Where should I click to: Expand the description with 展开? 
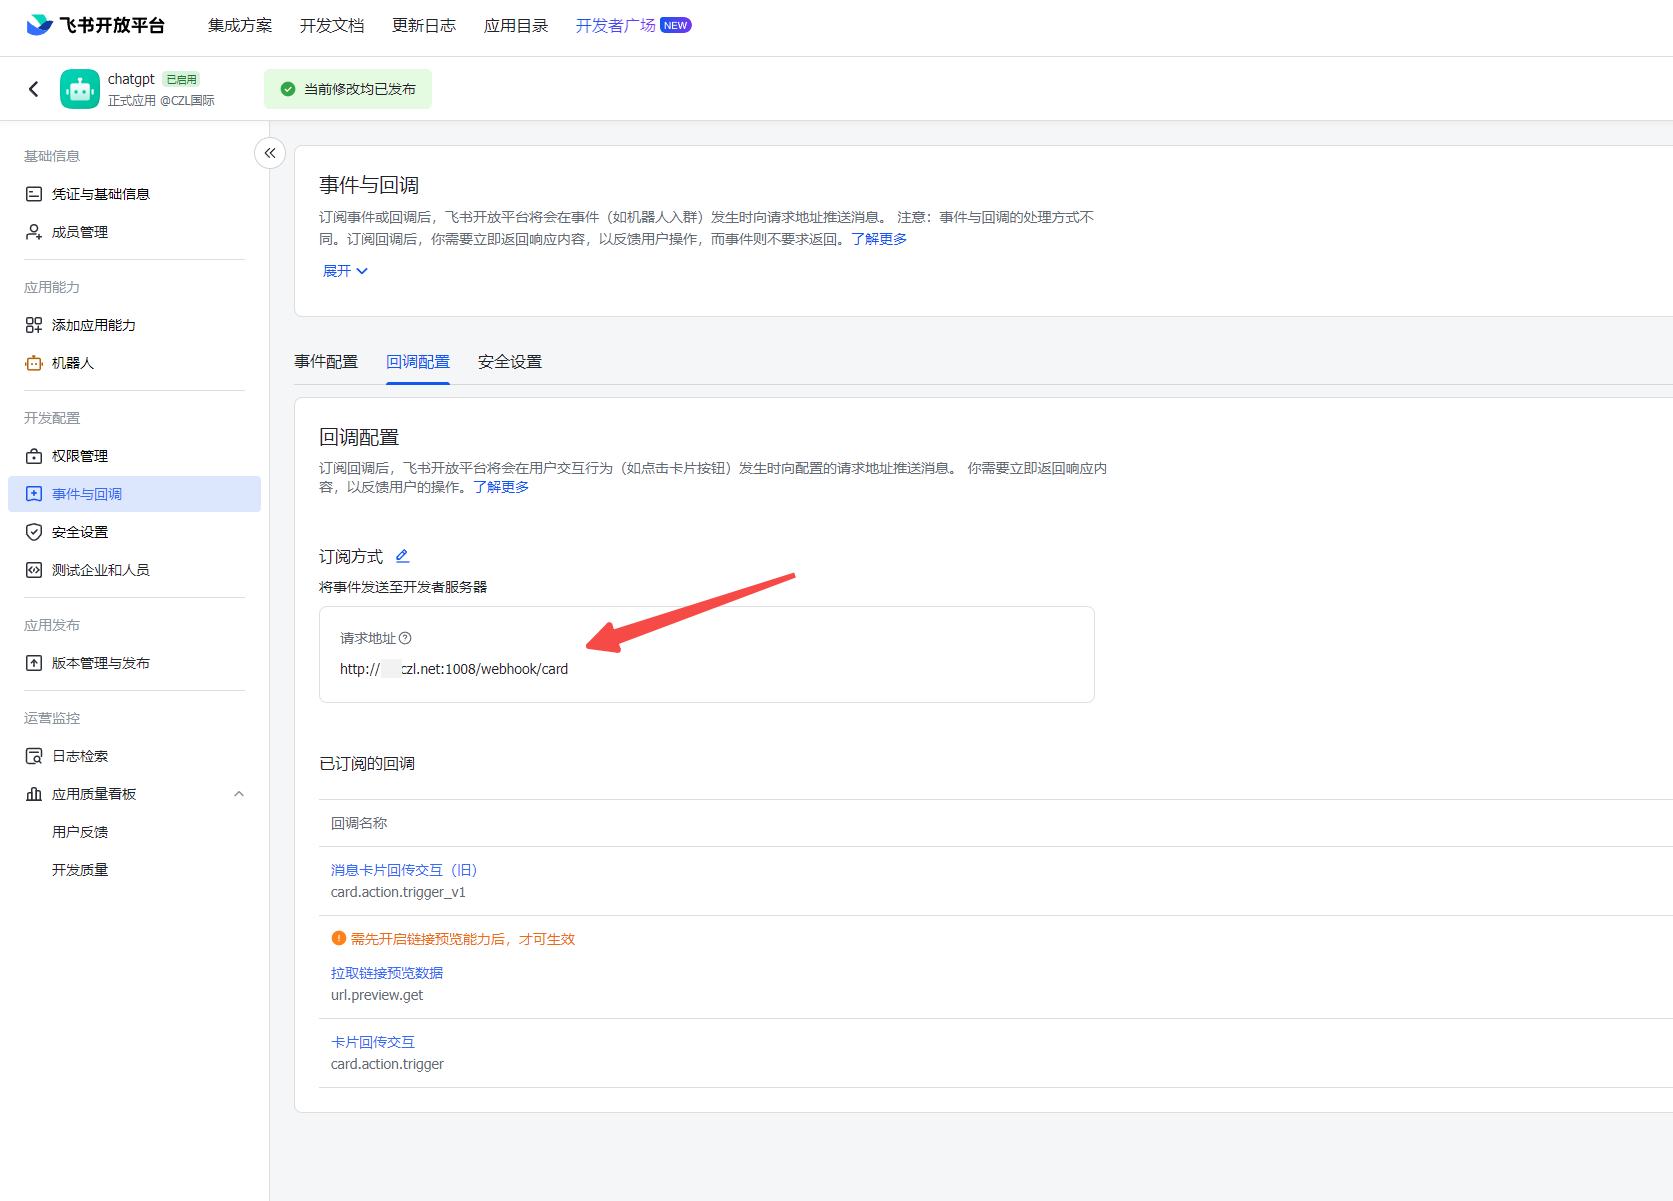pos(345,271)
